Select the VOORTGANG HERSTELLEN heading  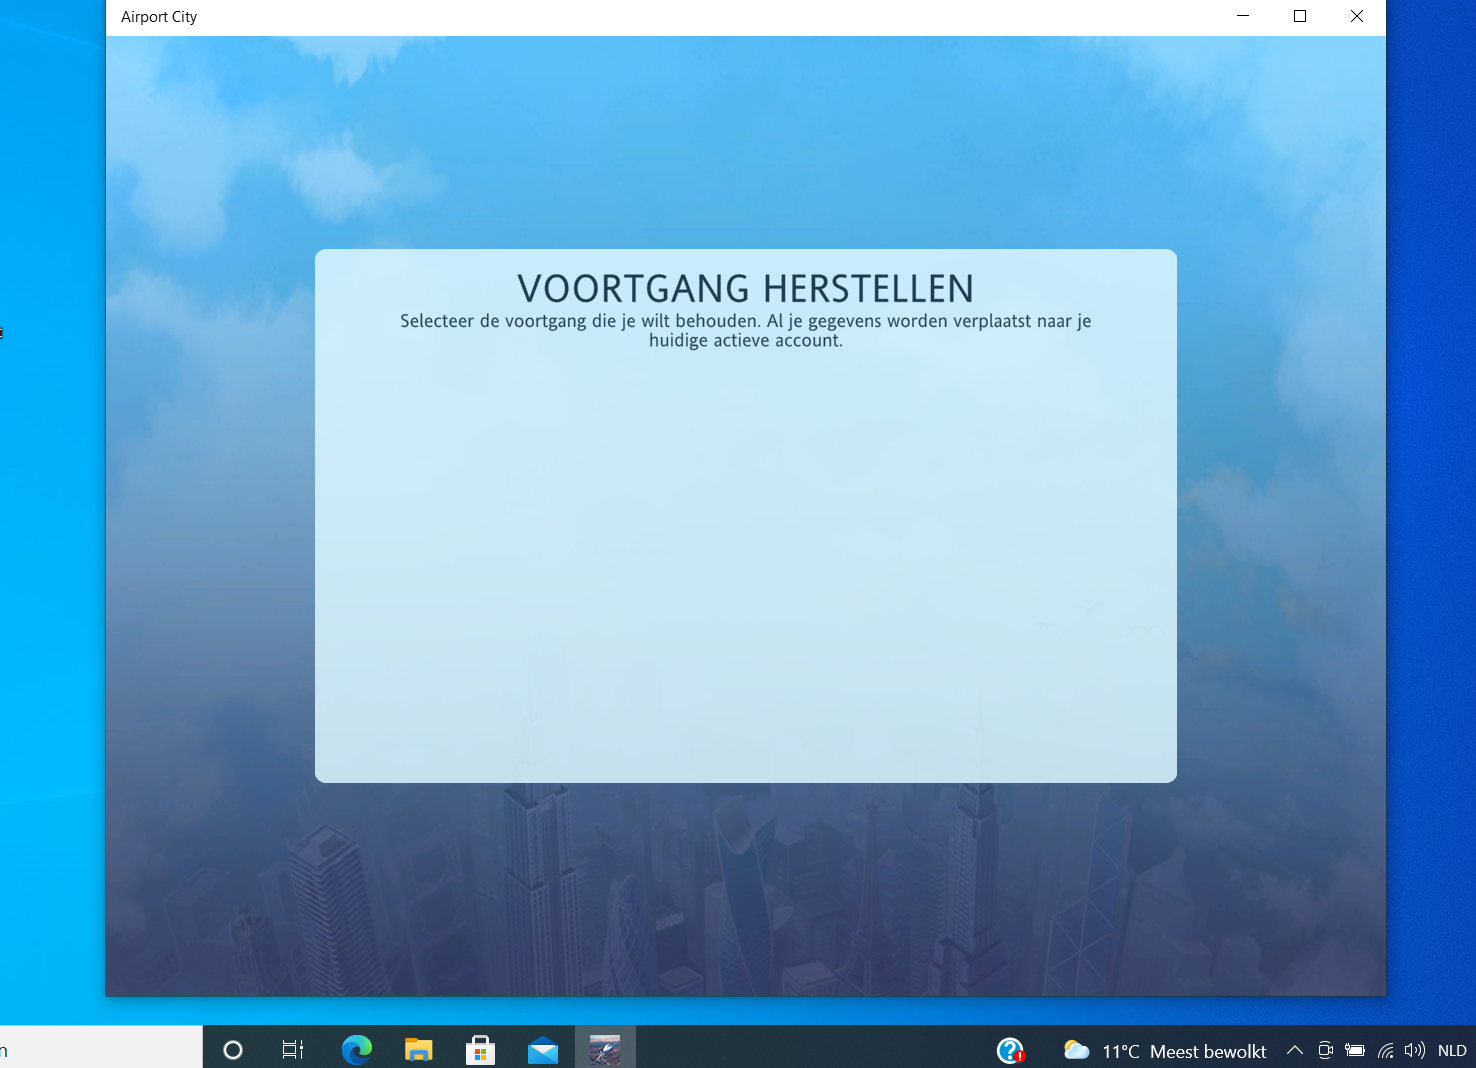pos(746,289)
